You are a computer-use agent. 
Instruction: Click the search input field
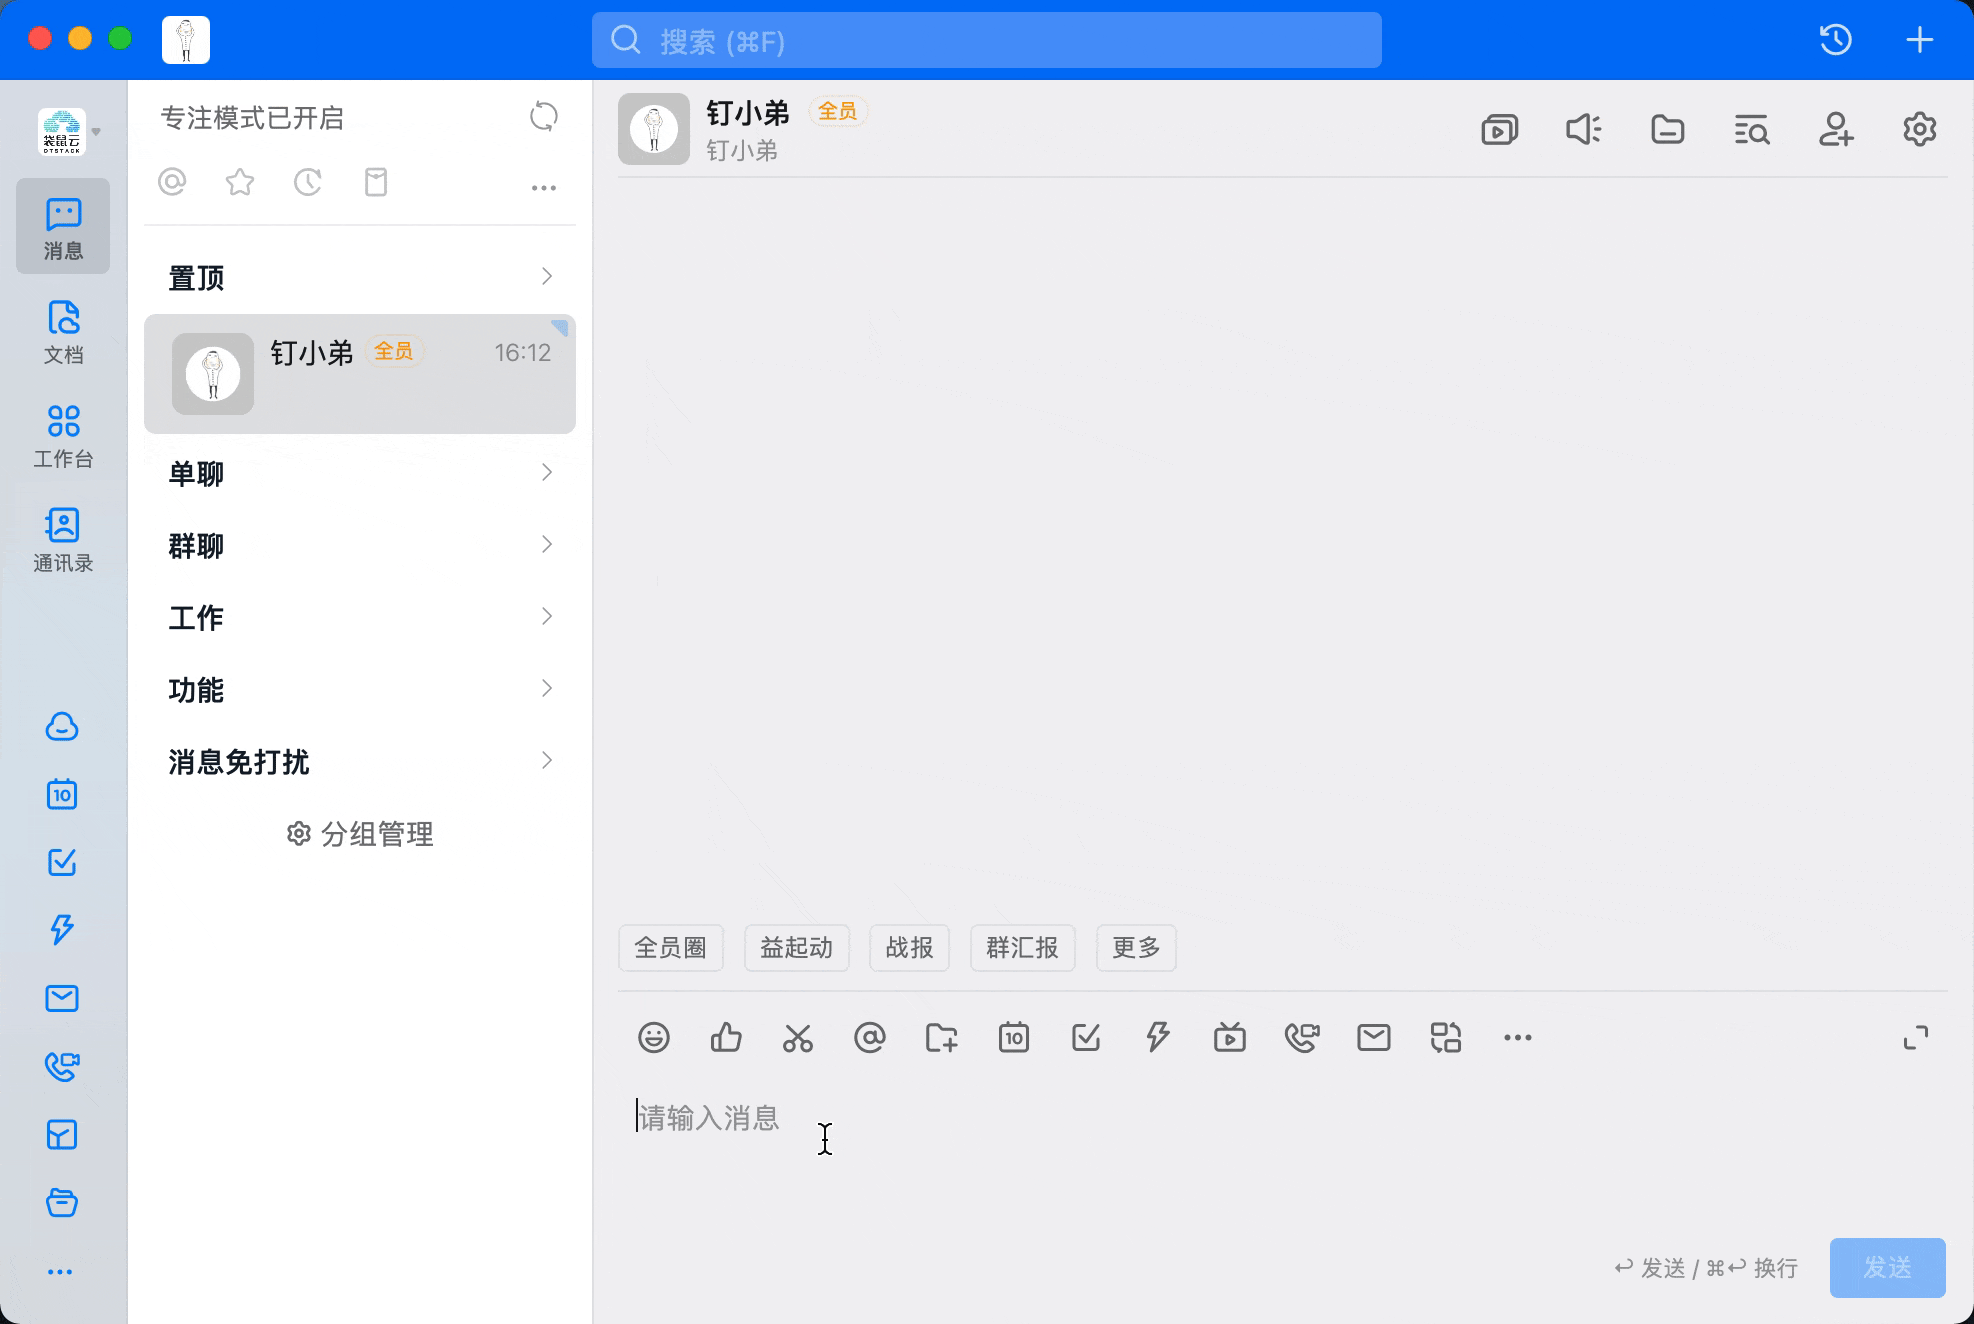pos(986,41)
